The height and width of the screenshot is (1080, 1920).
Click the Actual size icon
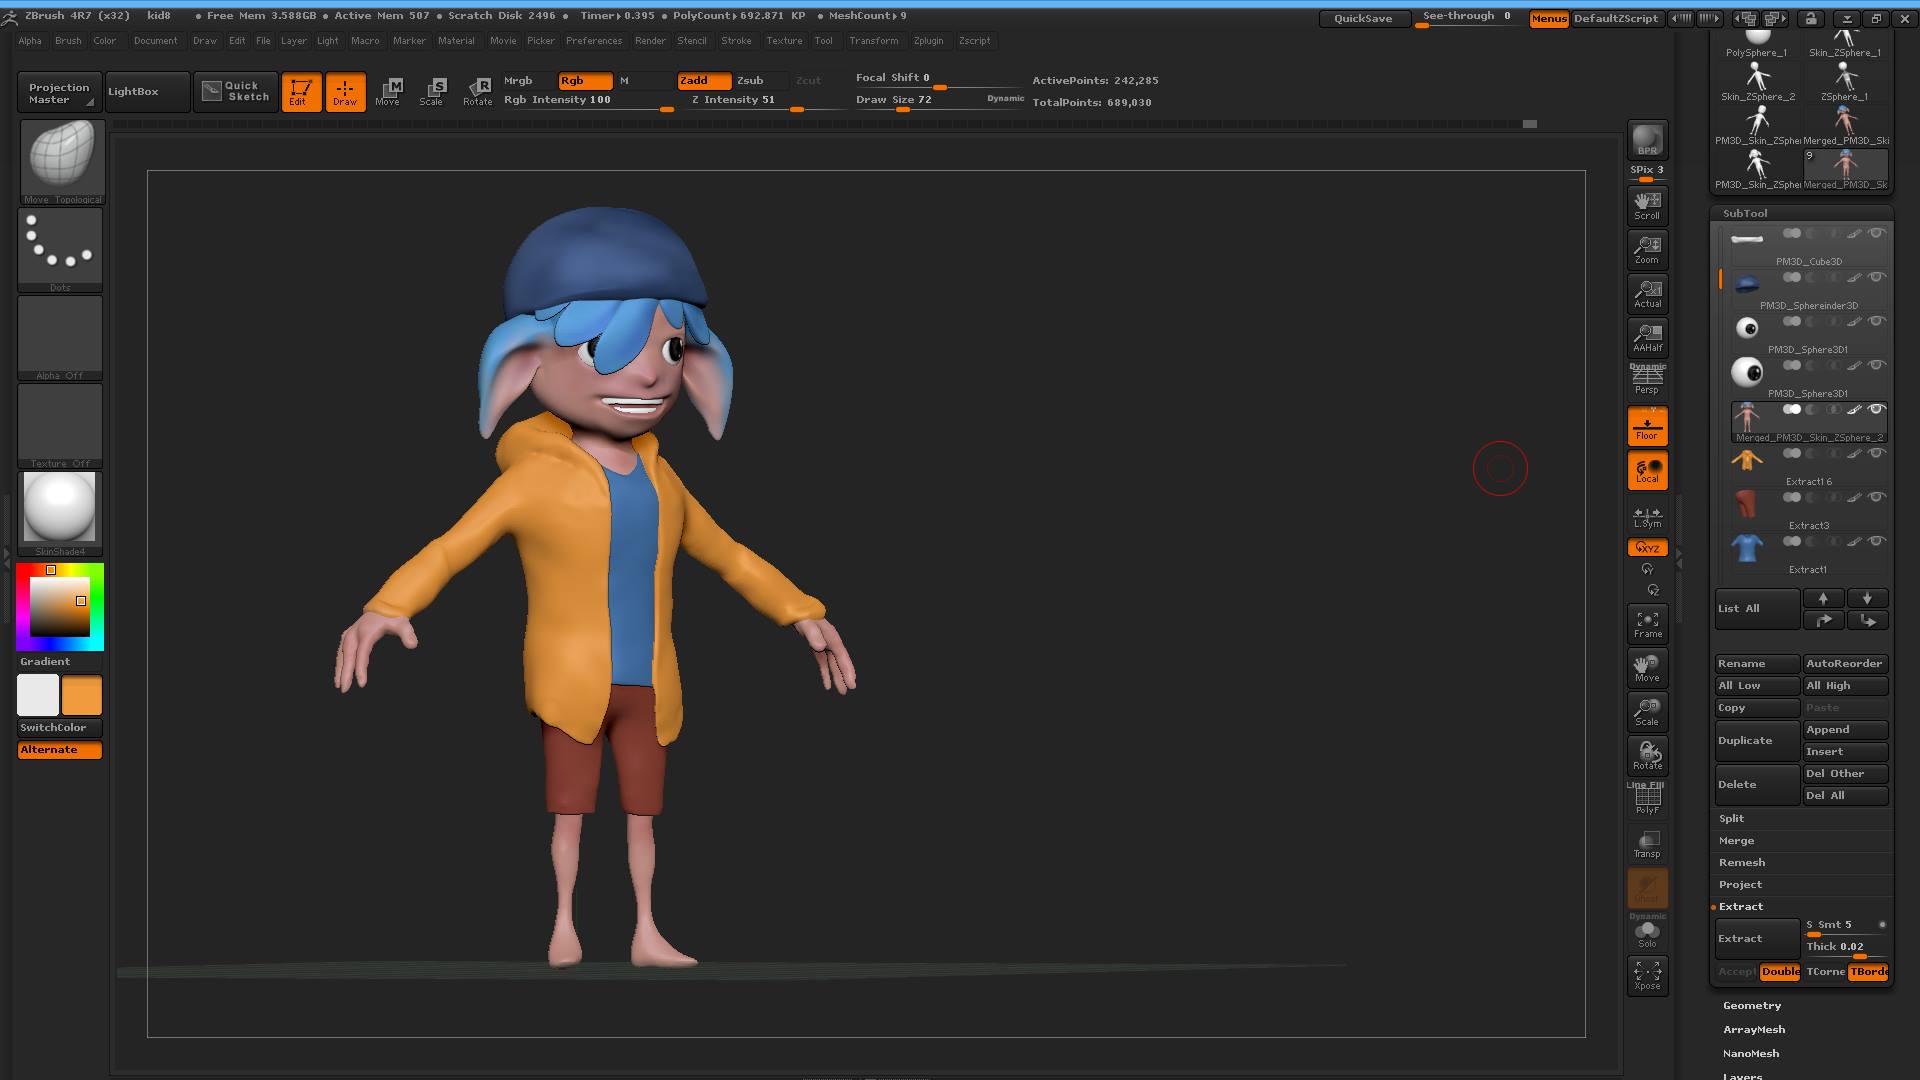1647,293
